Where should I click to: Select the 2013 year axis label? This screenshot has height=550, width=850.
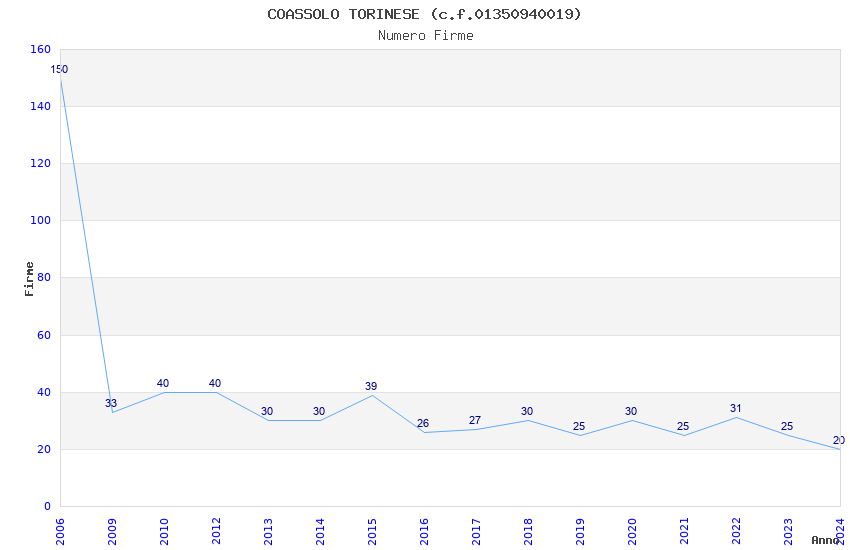[x=268, y=532]
